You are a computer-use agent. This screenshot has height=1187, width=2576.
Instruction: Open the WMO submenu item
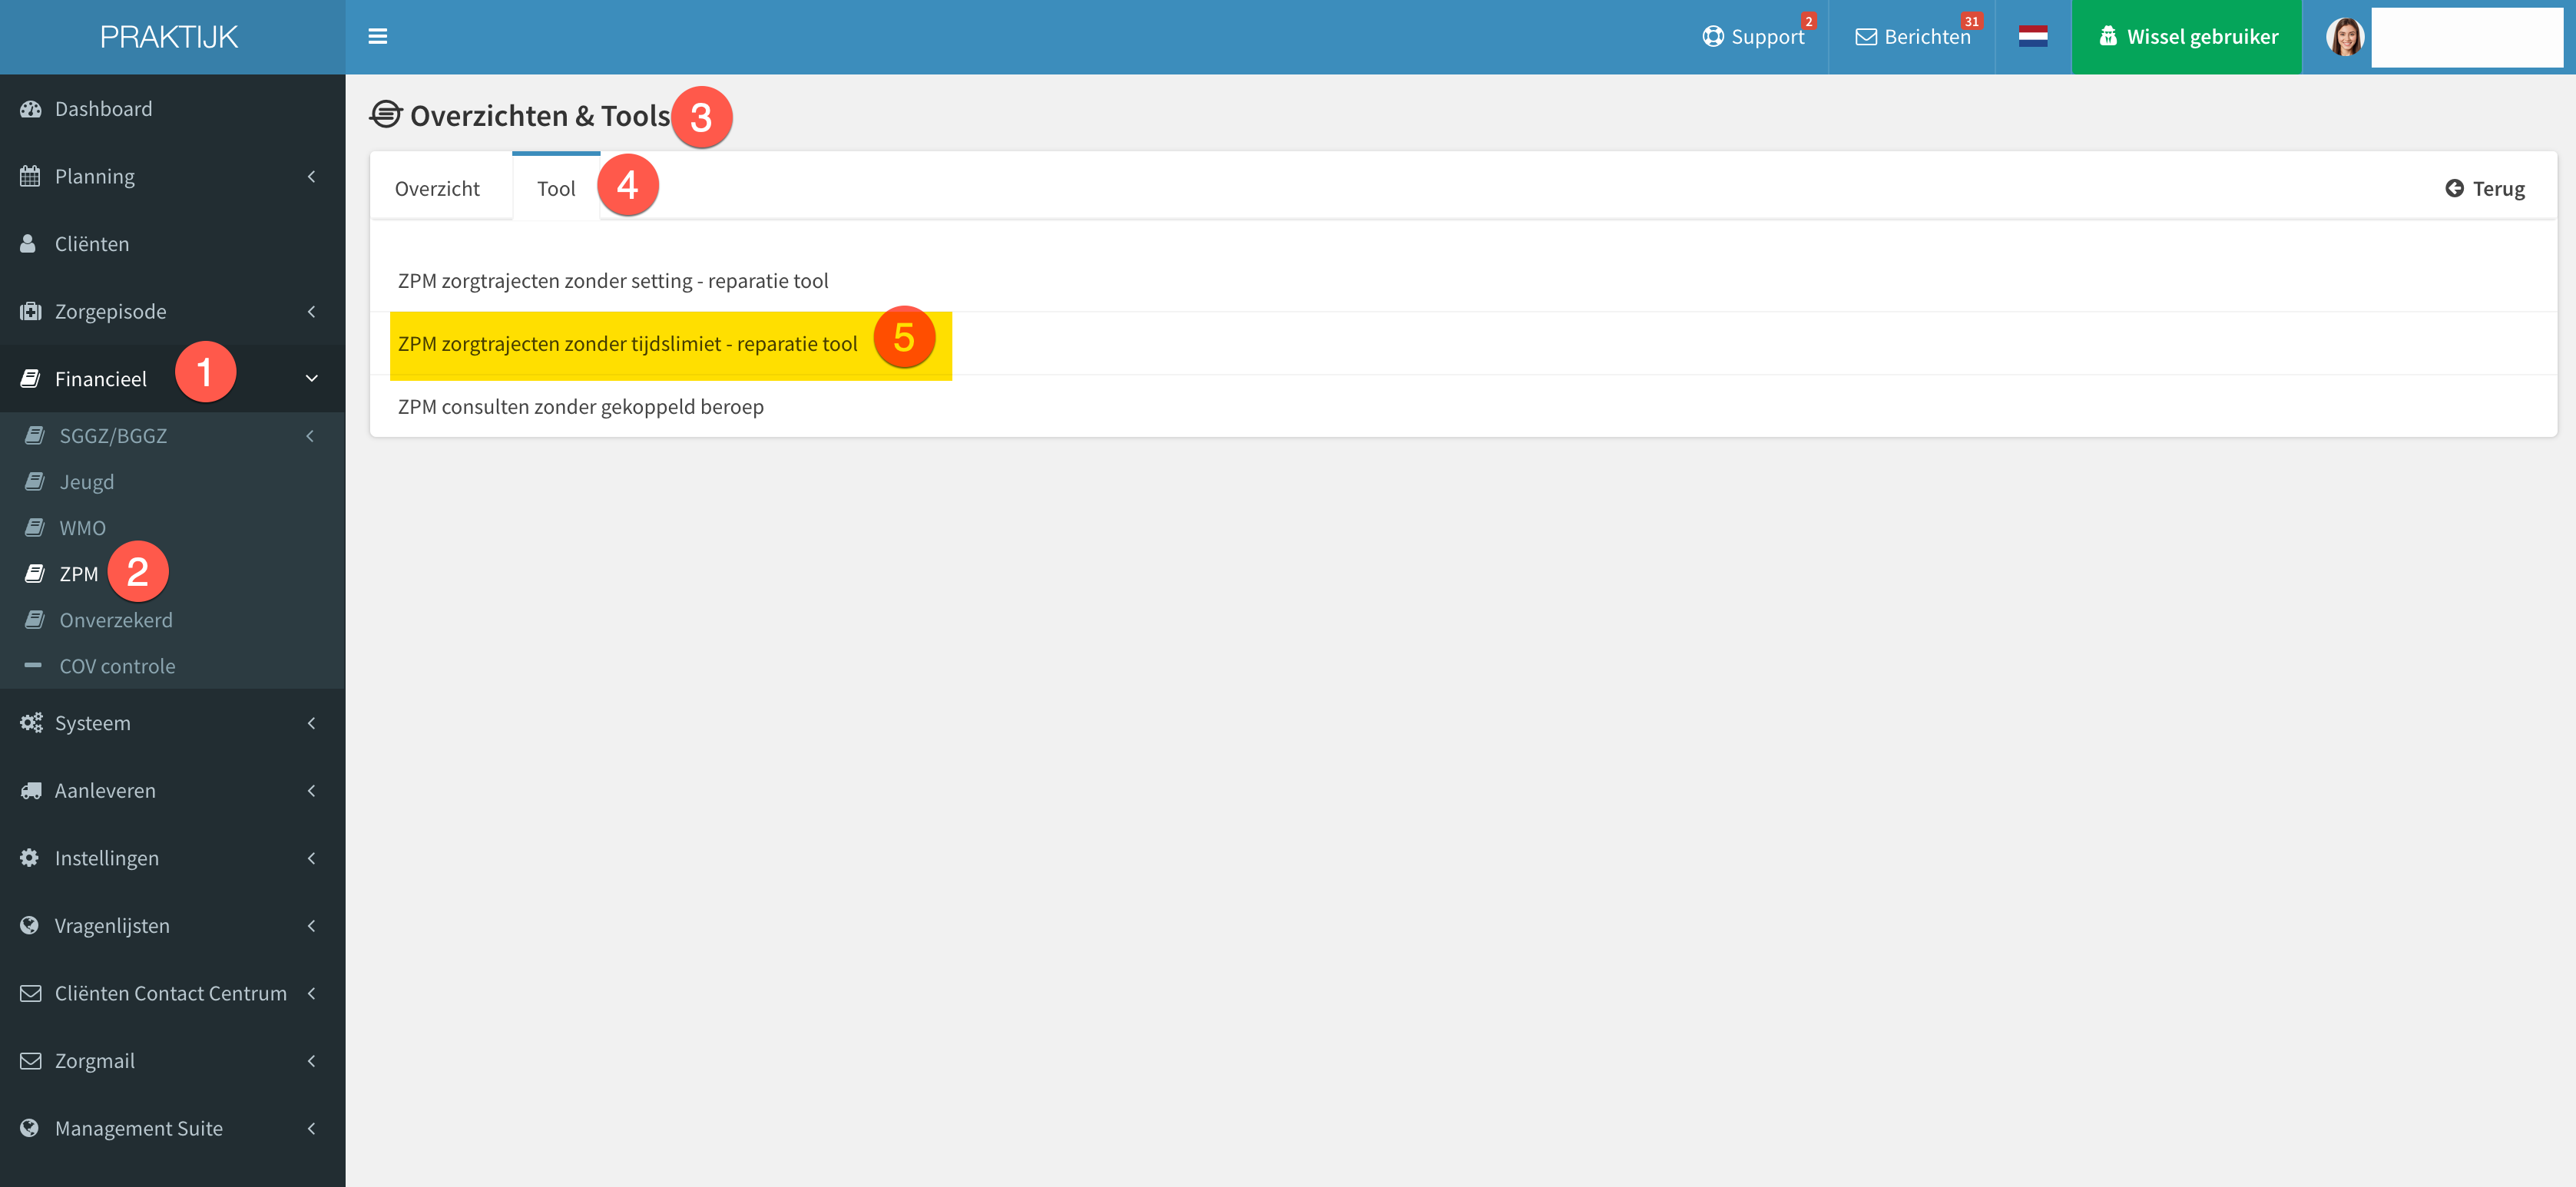(172, 528)
